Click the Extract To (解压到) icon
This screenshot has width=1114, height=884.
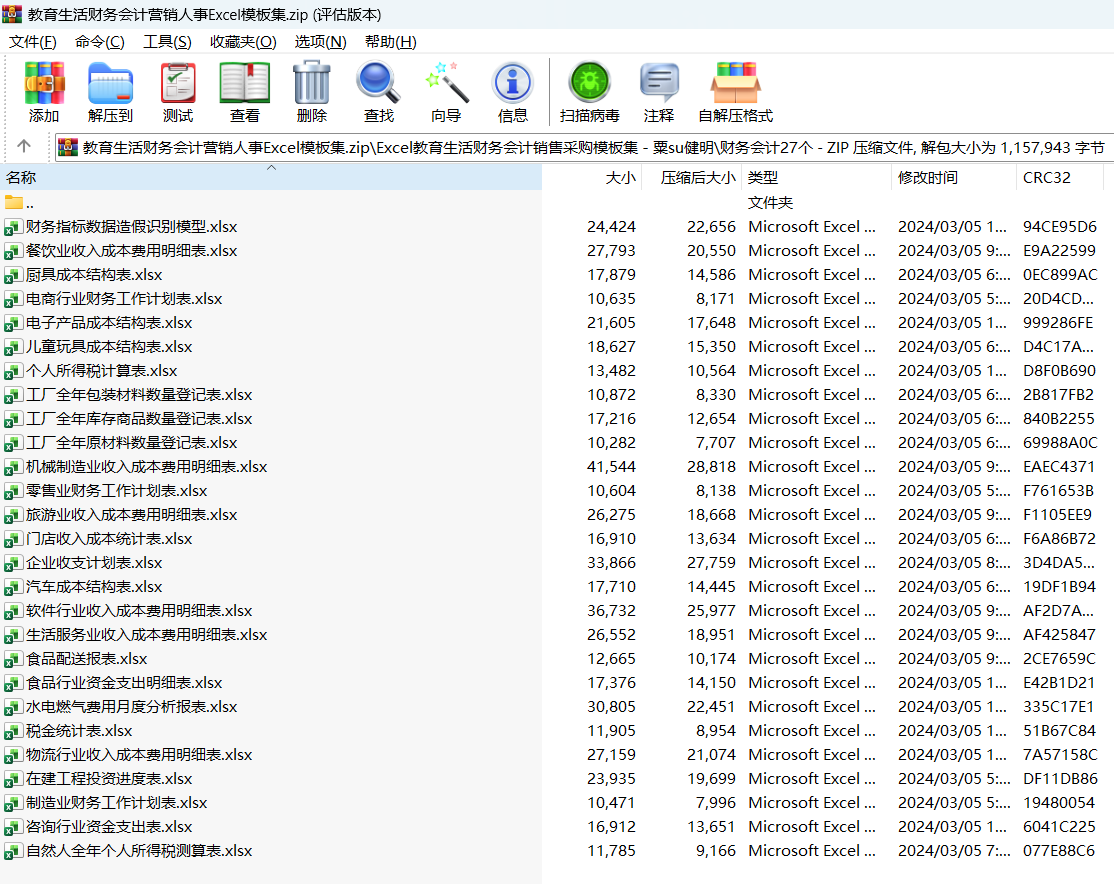click(110, 91)
